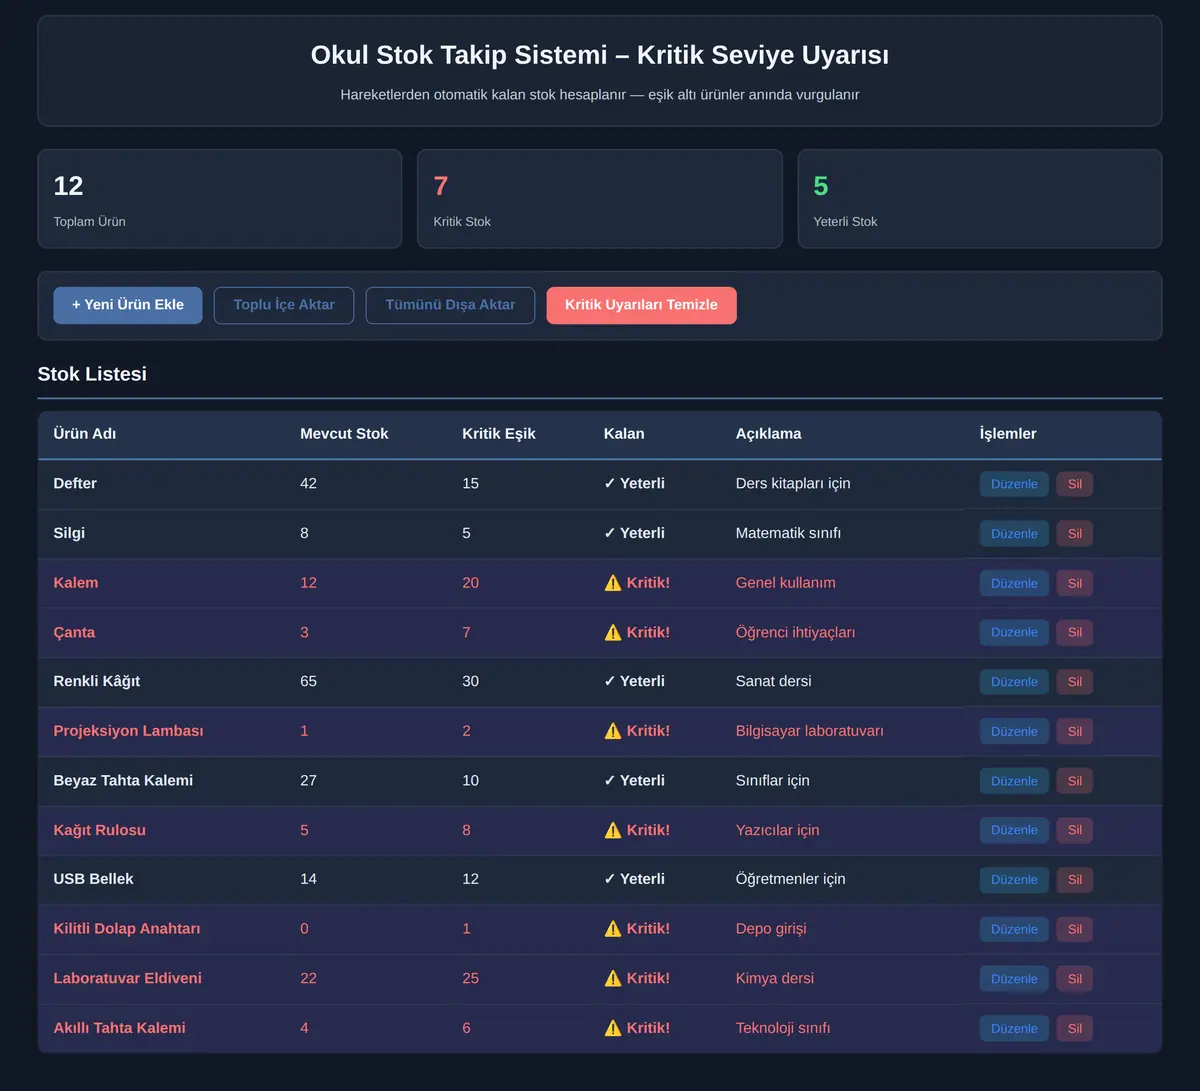This screenshot has width=1200, height=1091.
Task: Delete the Çanta row
Action: [1075, 632]
